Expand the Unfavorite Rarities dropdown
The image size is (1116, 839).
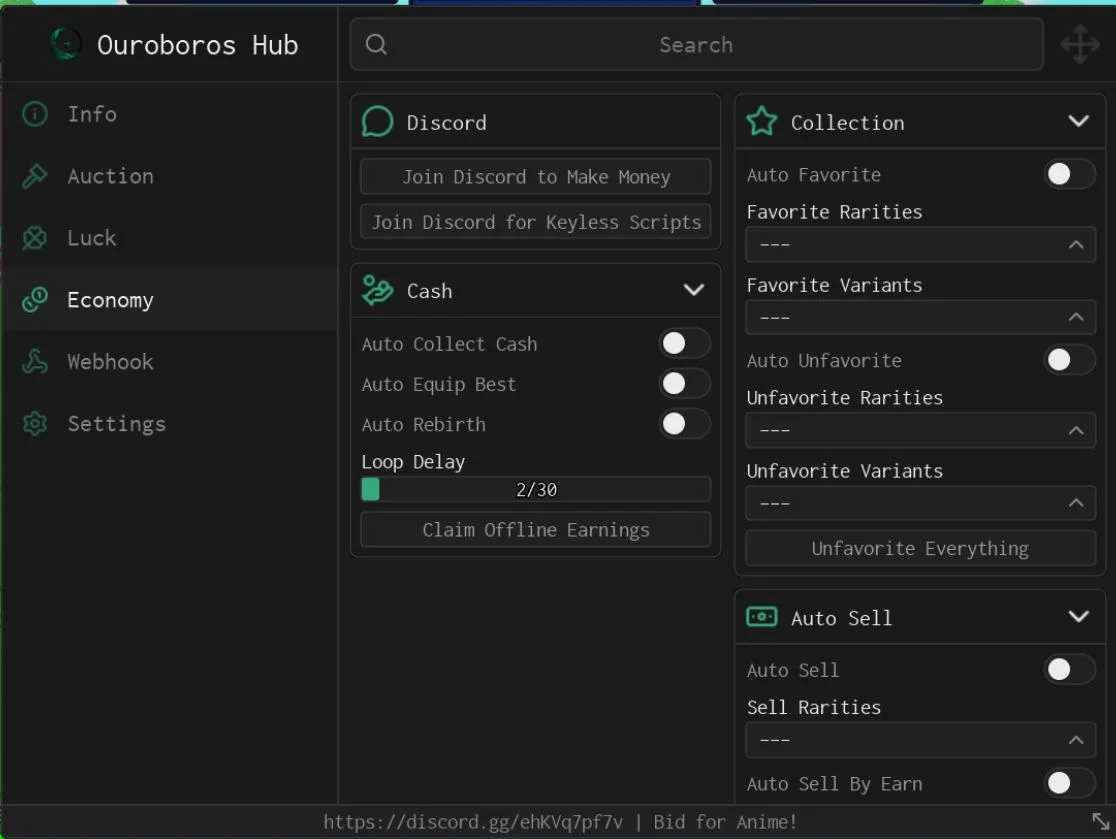tap(920, 431)
